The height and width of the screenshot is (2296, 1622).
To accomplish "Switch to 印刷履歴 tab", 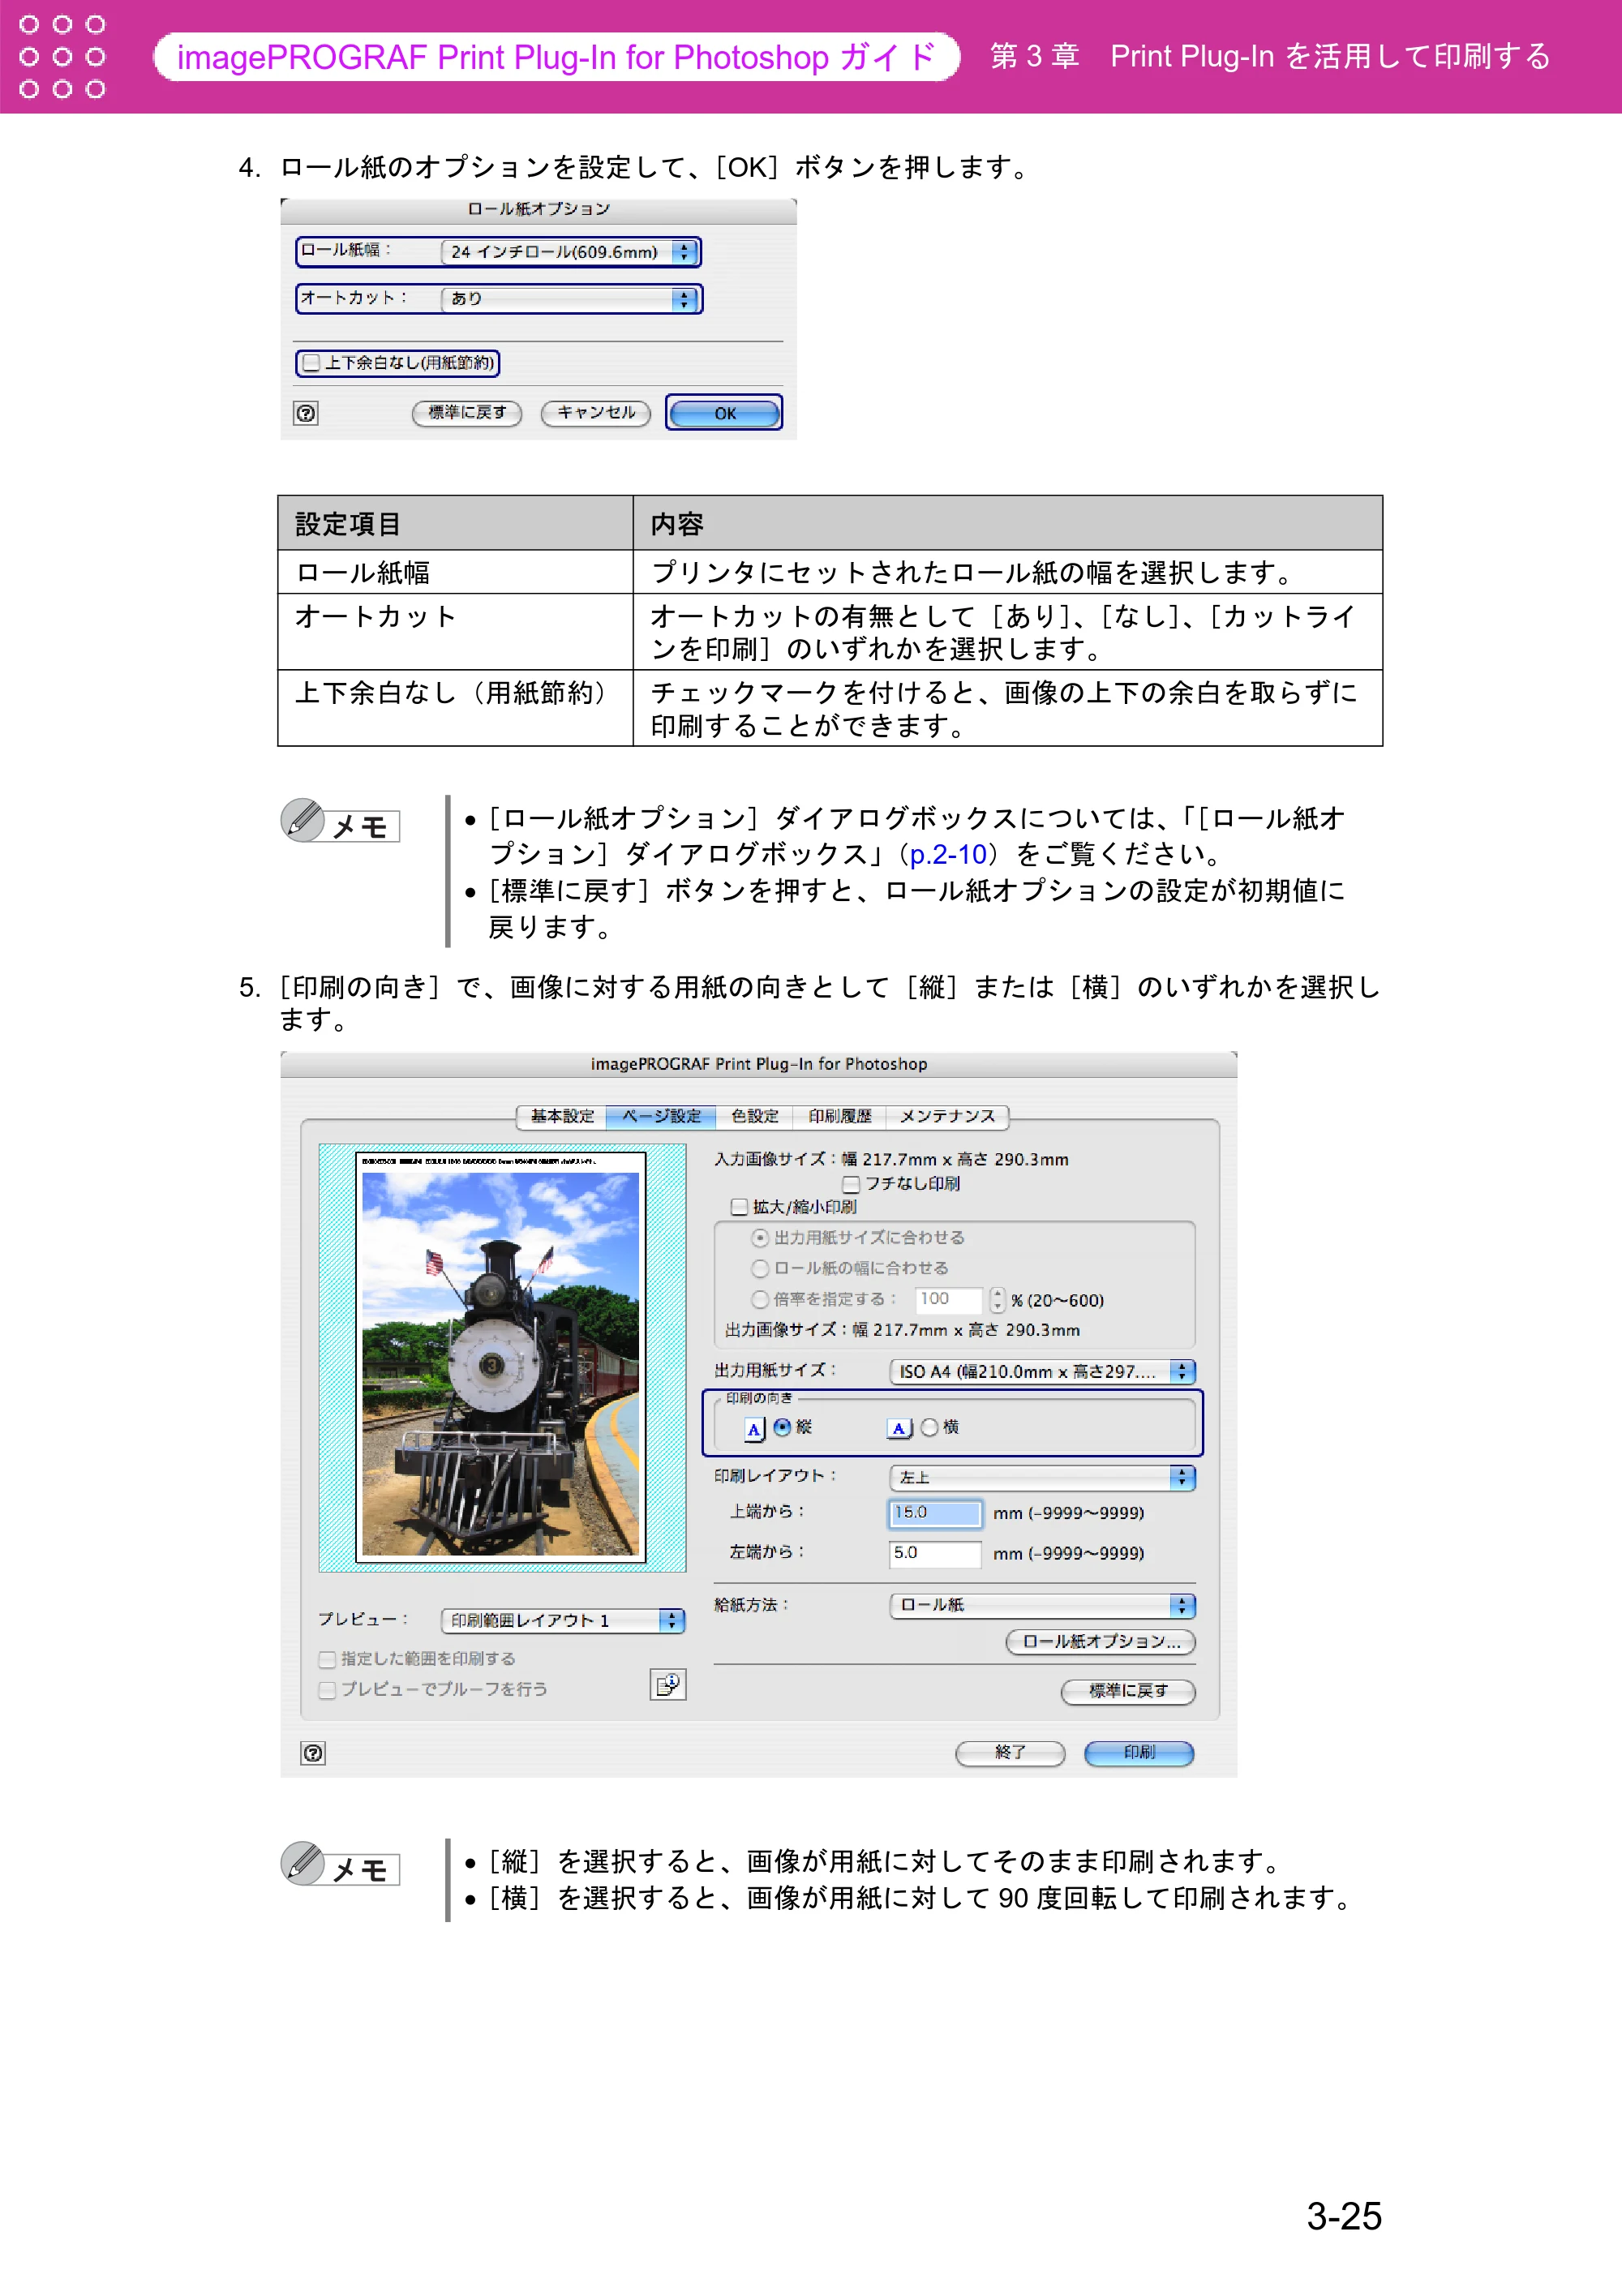I will (840, 1116).
